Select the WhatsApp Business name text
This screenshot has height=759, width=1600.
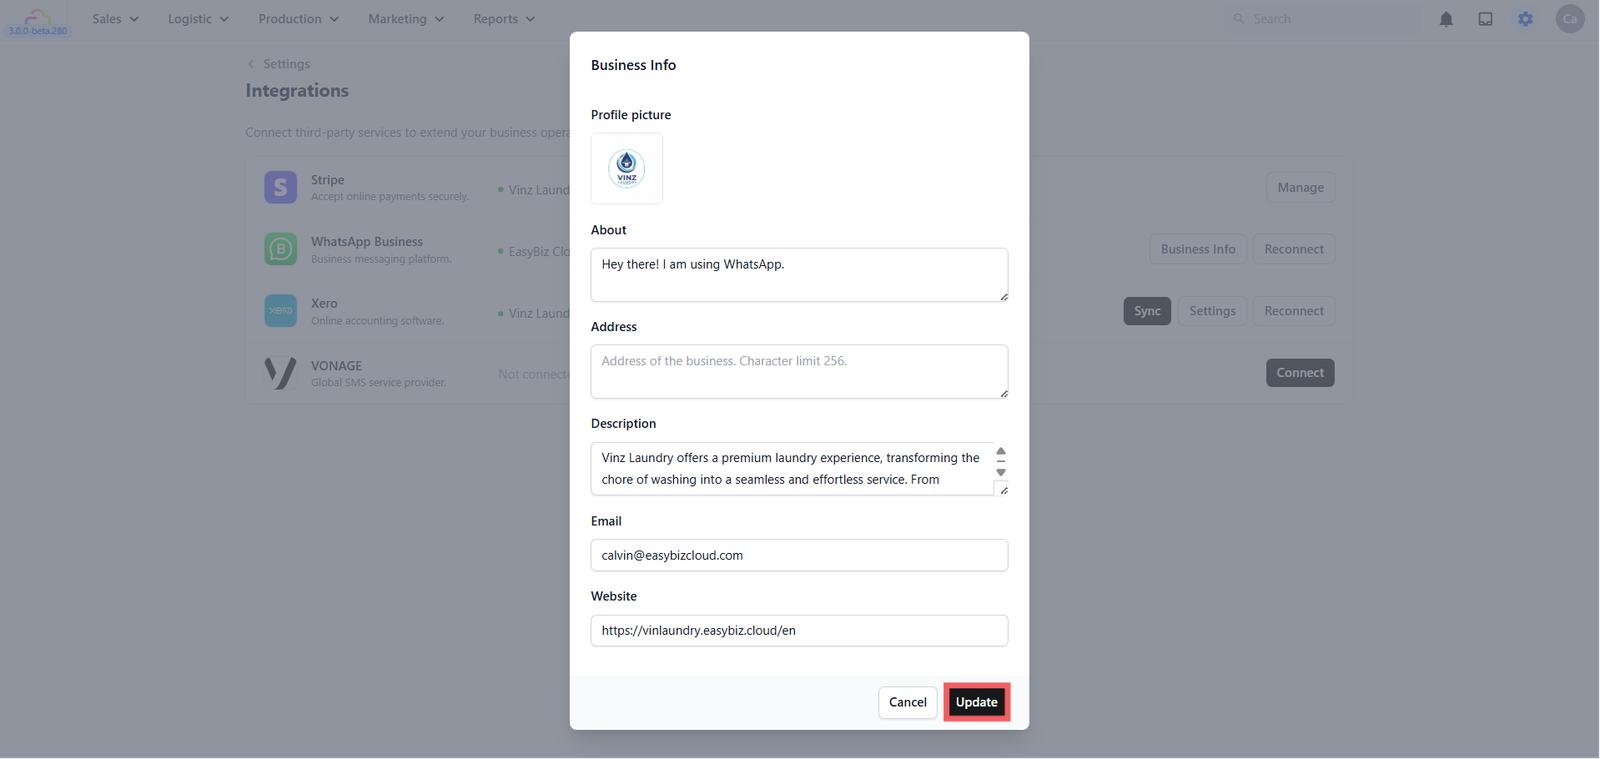click(x=367, y=242)
